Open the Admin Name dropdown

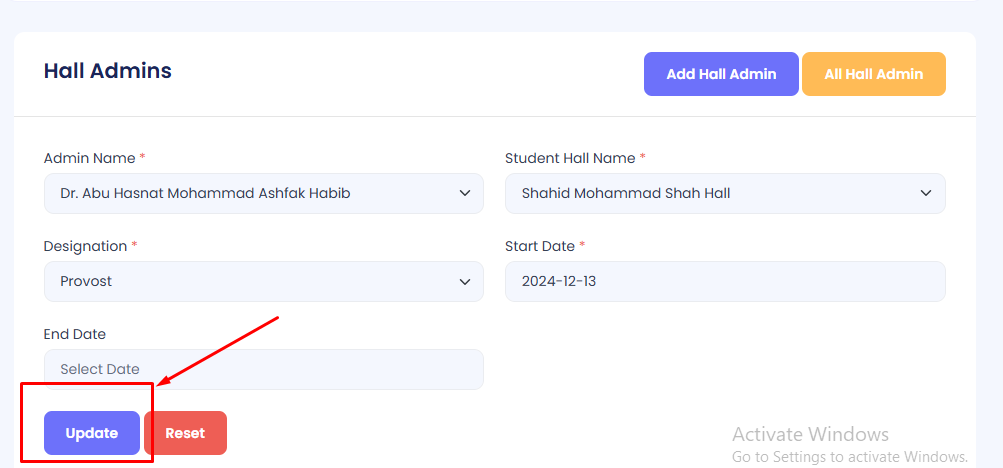(x=250, y=193)
